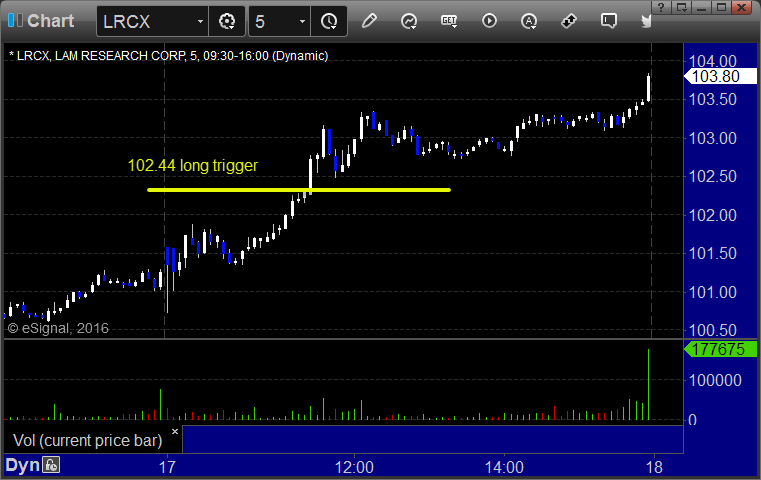
Task: Click the 101.00 price axis label
Action: [x=713, y=292]
